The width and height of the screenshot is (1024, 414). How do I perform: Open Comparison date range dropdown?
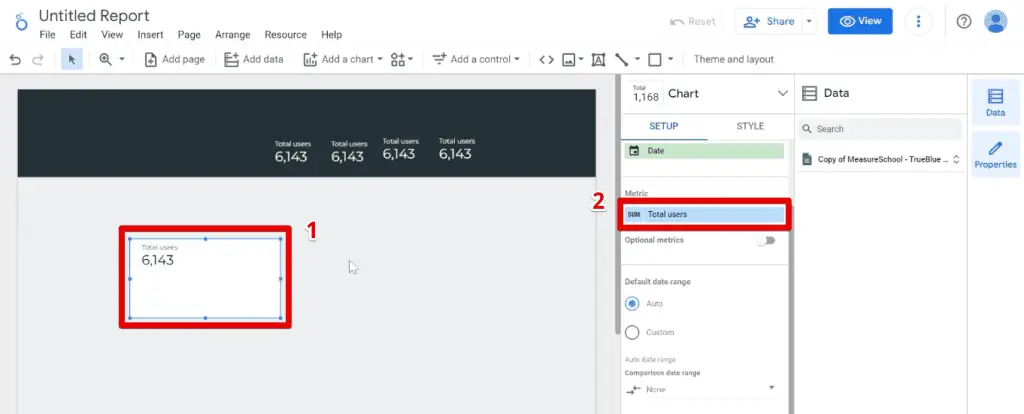click(701, 389)
